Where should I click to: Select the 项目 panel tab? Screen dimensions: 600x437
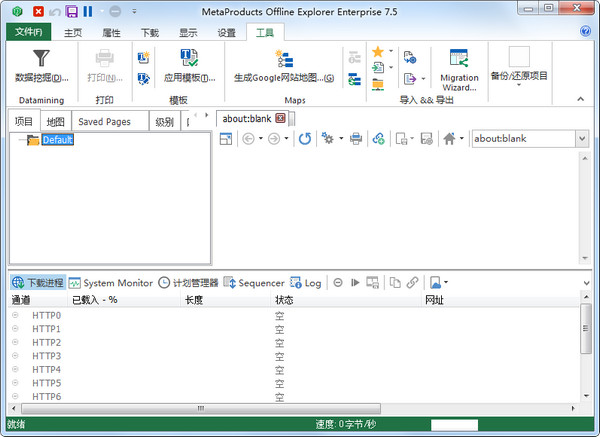pos(24,121)
